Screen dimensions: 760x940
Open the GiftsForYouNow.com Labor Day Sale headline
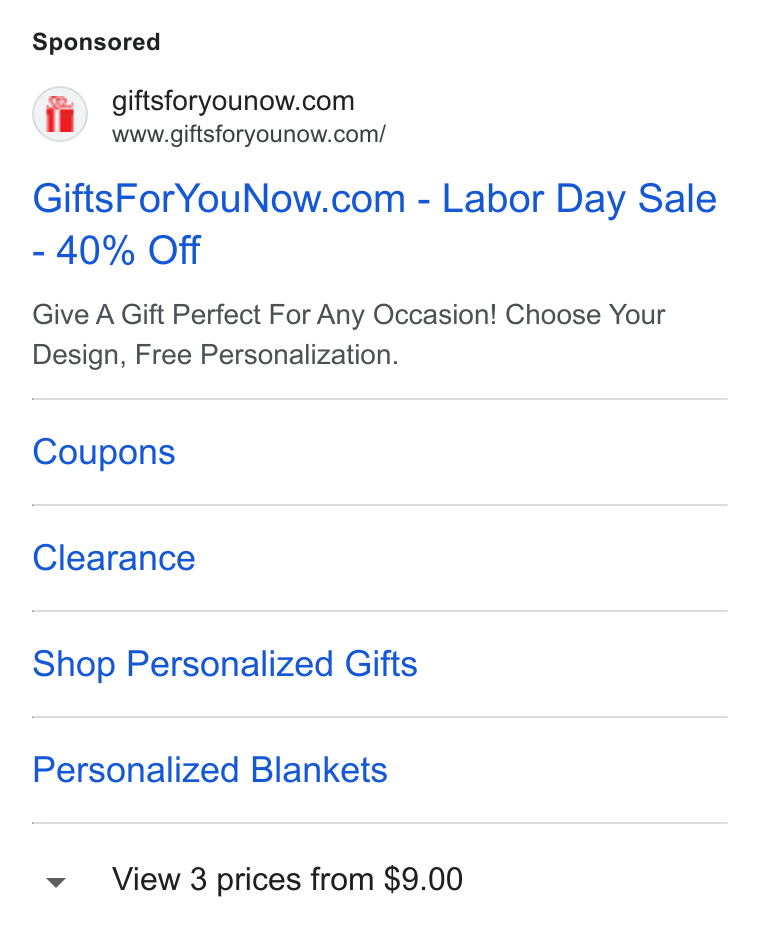point(375,224)
